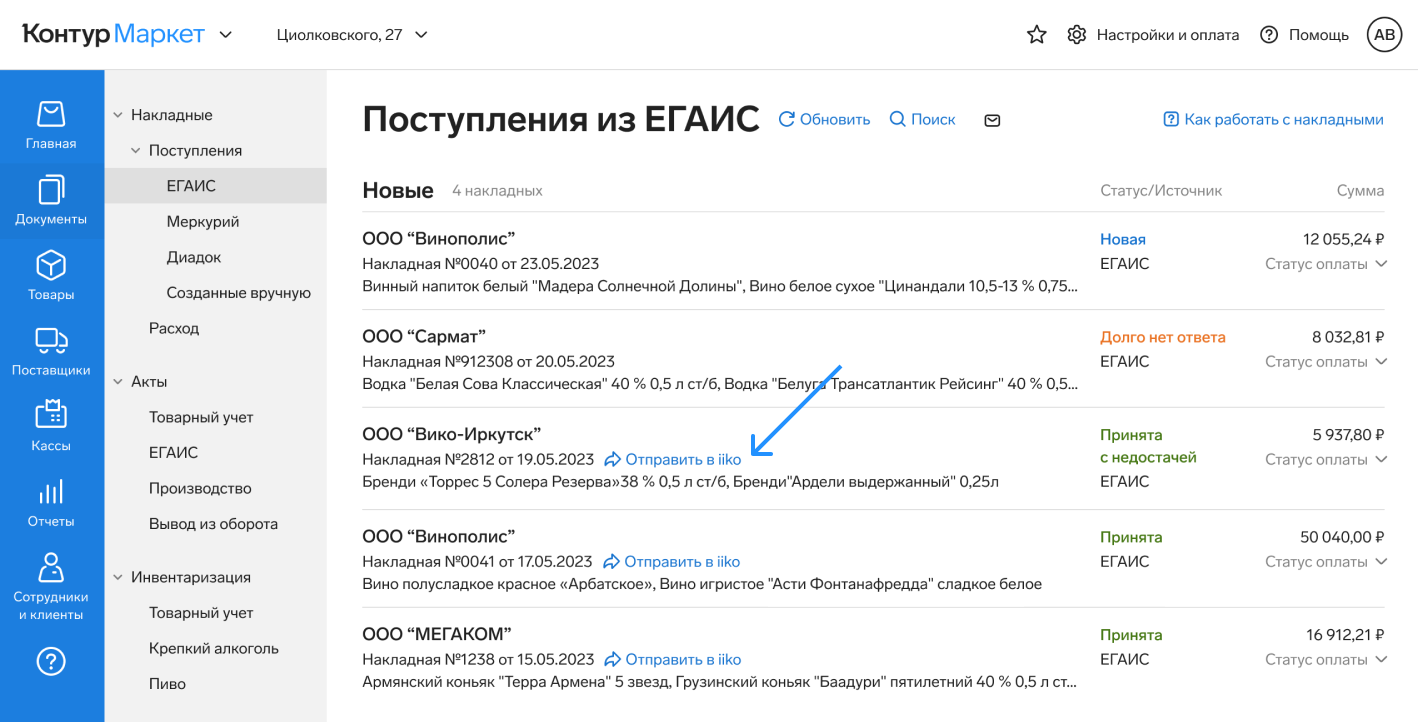The width and height of the screenshot is (1418, 722).
Task: Open Поиск search
Action: click(x=923, y=119)
